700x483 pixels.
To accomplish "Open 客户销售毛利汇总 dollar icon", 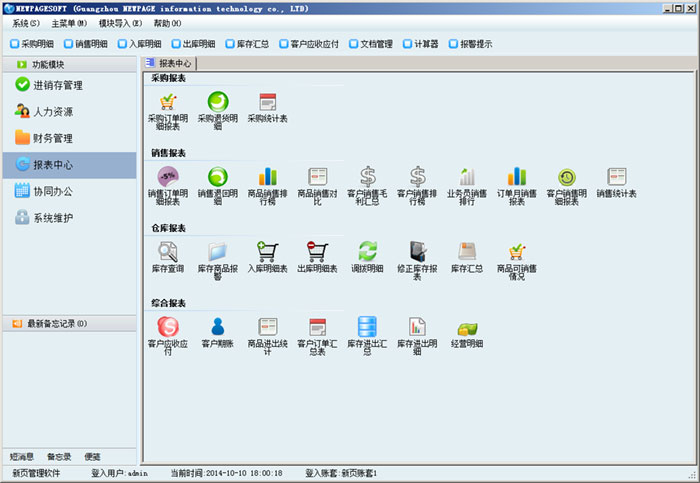I will (x=368, y=177).
